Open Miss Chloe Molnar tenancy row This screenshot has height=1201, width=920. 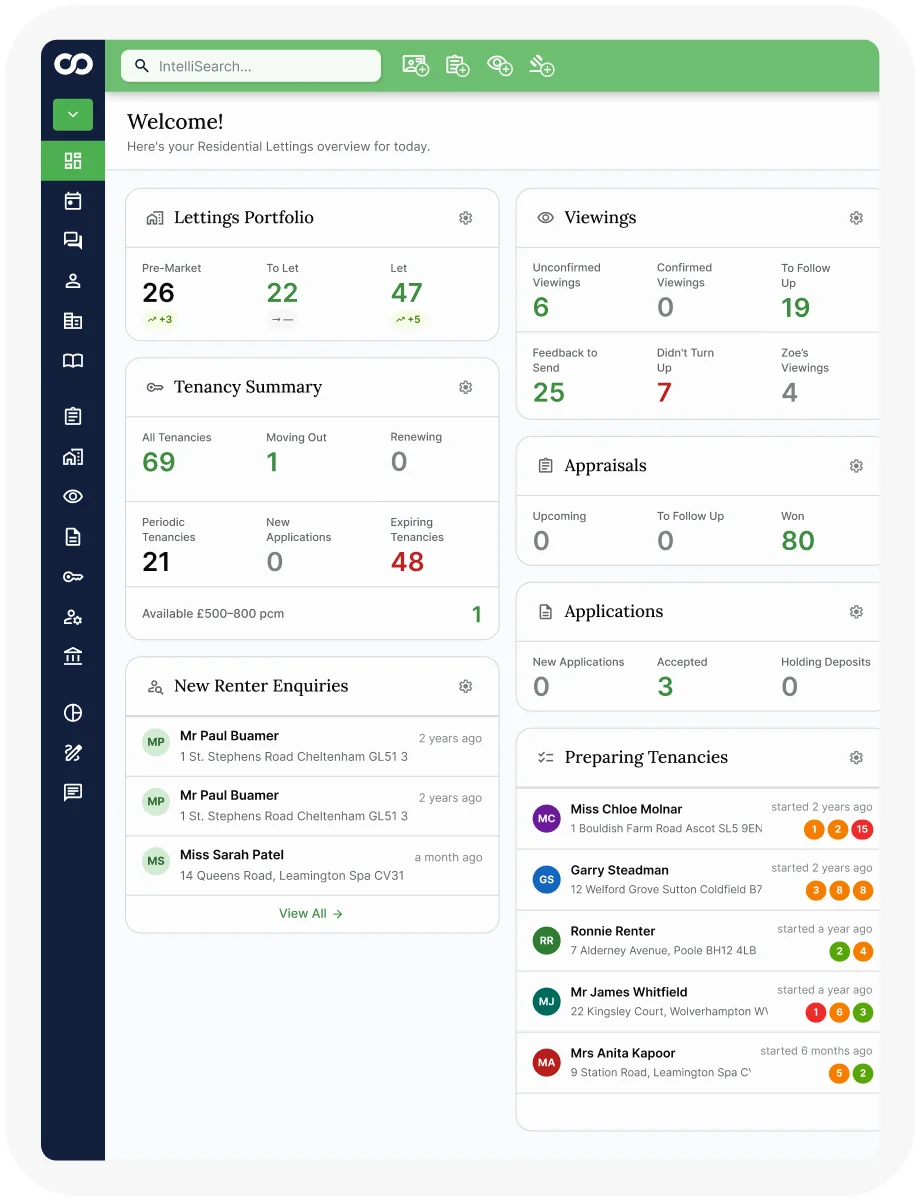coord(698,819)
